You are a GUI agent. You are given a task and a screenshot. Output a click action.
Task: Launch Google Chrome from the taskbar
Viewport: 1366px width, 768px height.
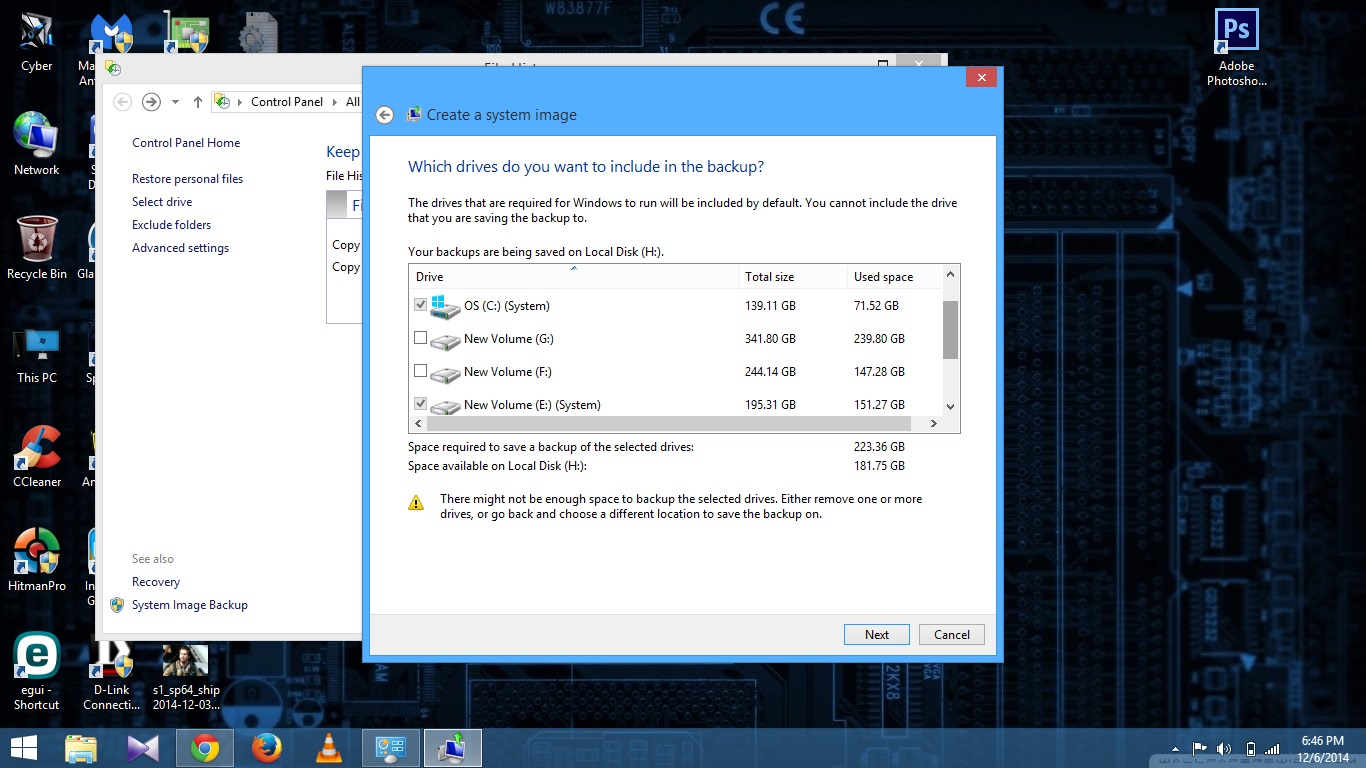click(x=205, y=748)
